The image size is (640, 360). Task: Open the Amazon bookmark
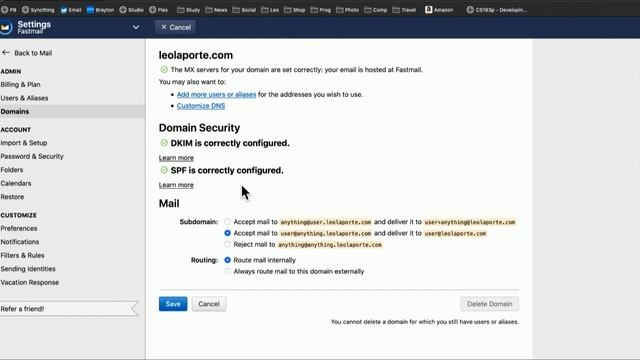coord(439,10)
